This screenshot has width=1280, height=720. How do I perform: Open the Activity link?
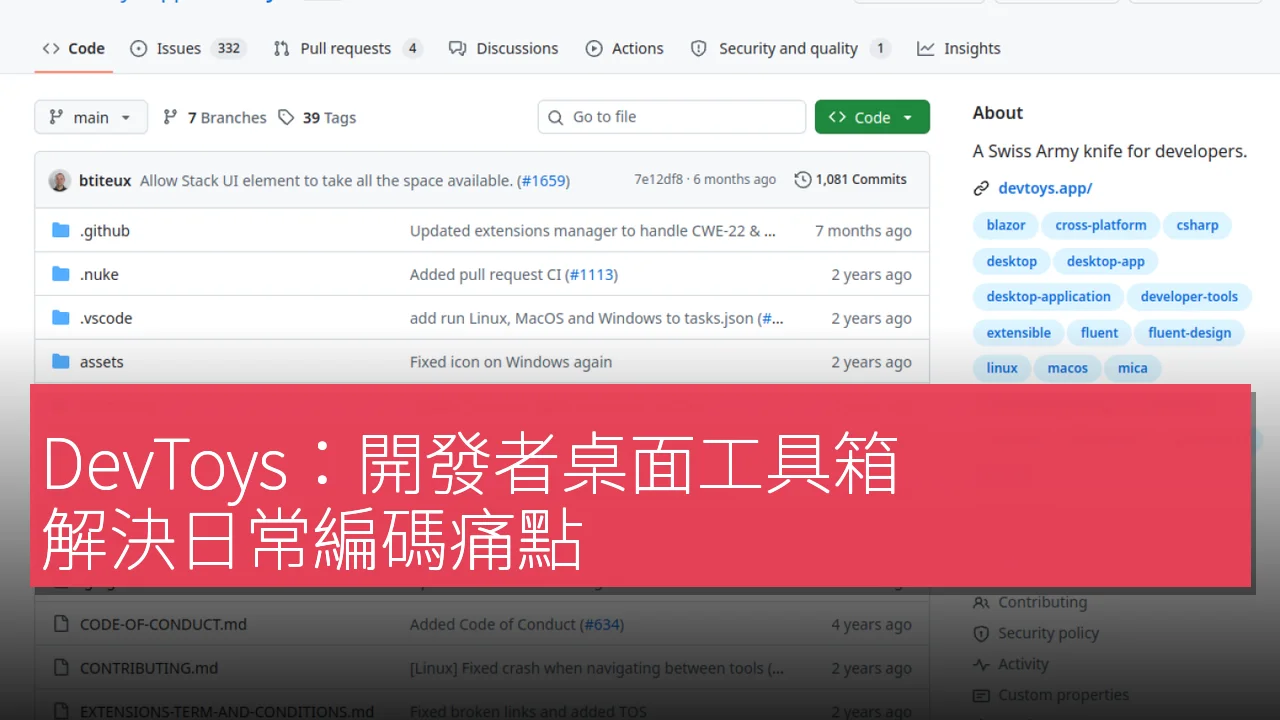[1011, 664]
